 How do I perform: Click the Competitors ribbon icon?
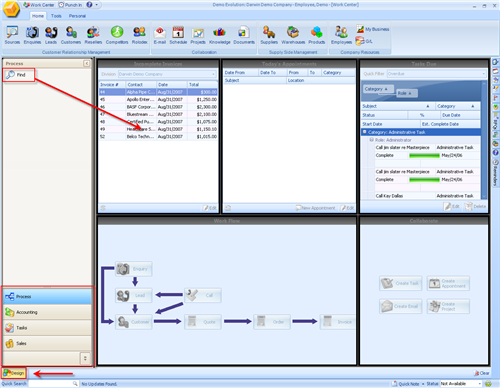117,35
